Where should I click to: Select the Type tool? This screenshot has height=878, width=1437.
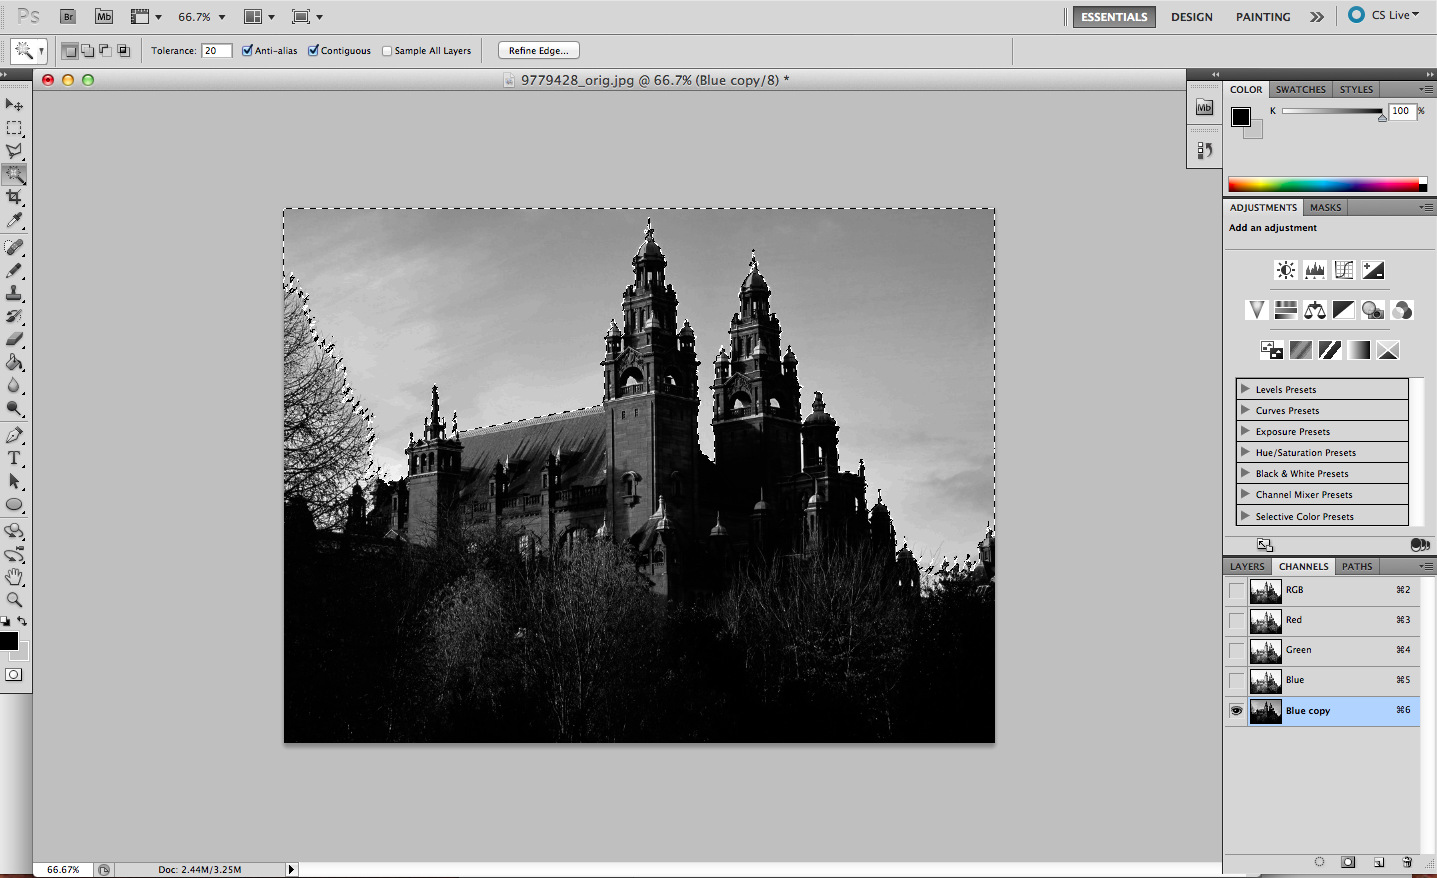pyautogui.click(x=14, y=458)
